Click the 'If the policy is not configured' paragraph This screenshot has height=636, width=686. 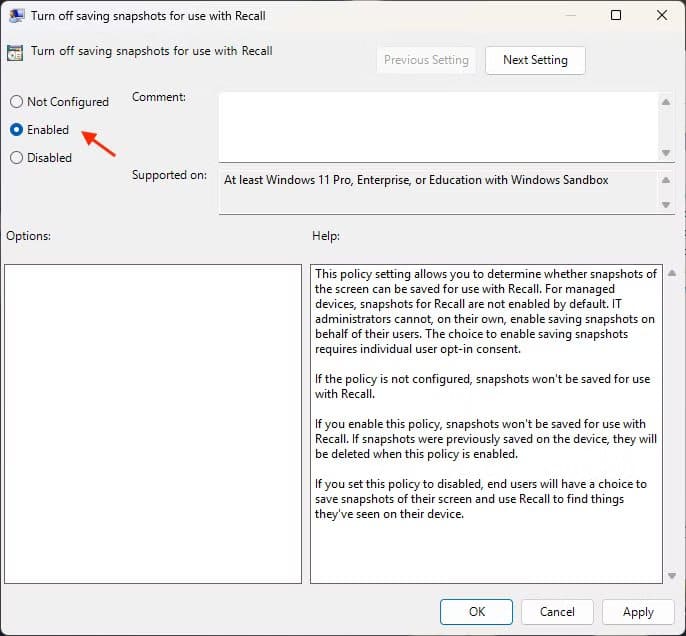[483, 386]
